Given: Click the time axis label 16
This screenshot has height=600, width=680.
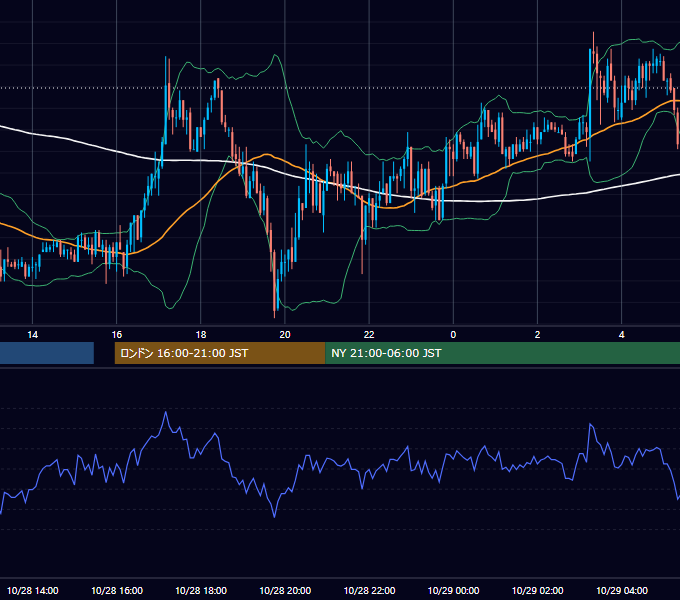Looking at the screenshot, I should click(x=117, y=335).
